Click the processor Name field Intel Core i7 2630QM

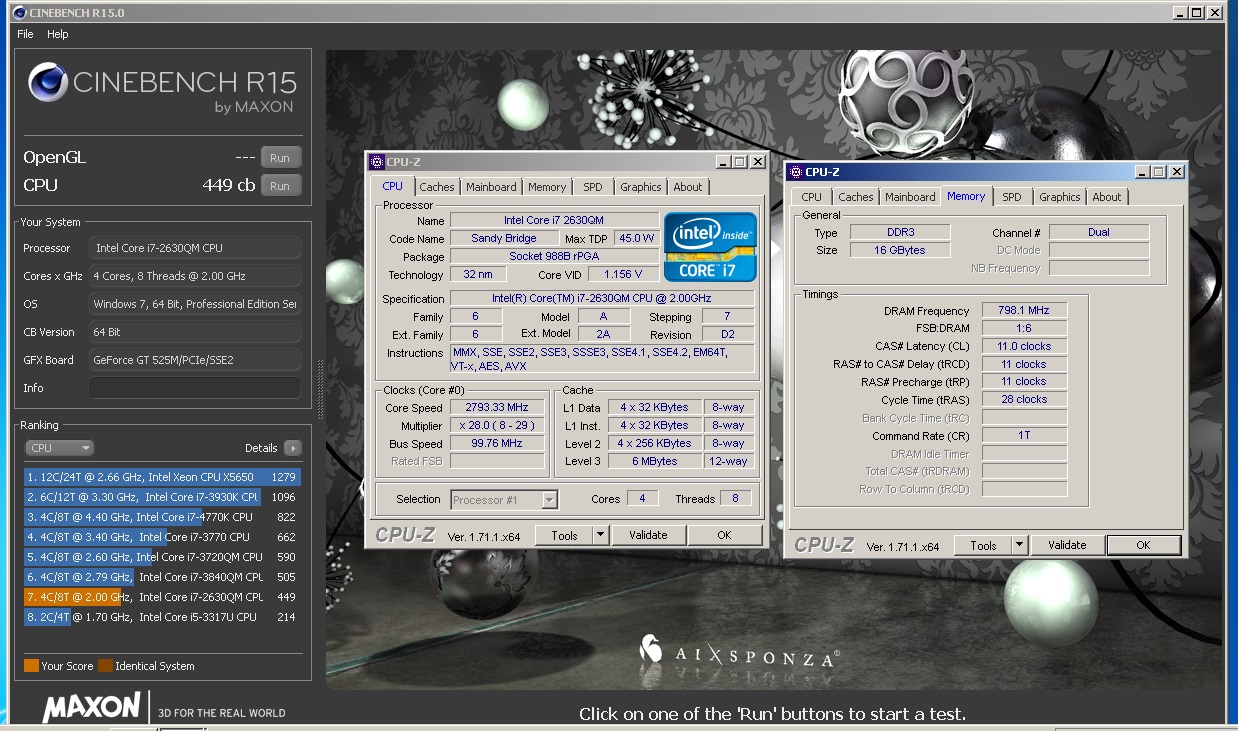[554, 220]
